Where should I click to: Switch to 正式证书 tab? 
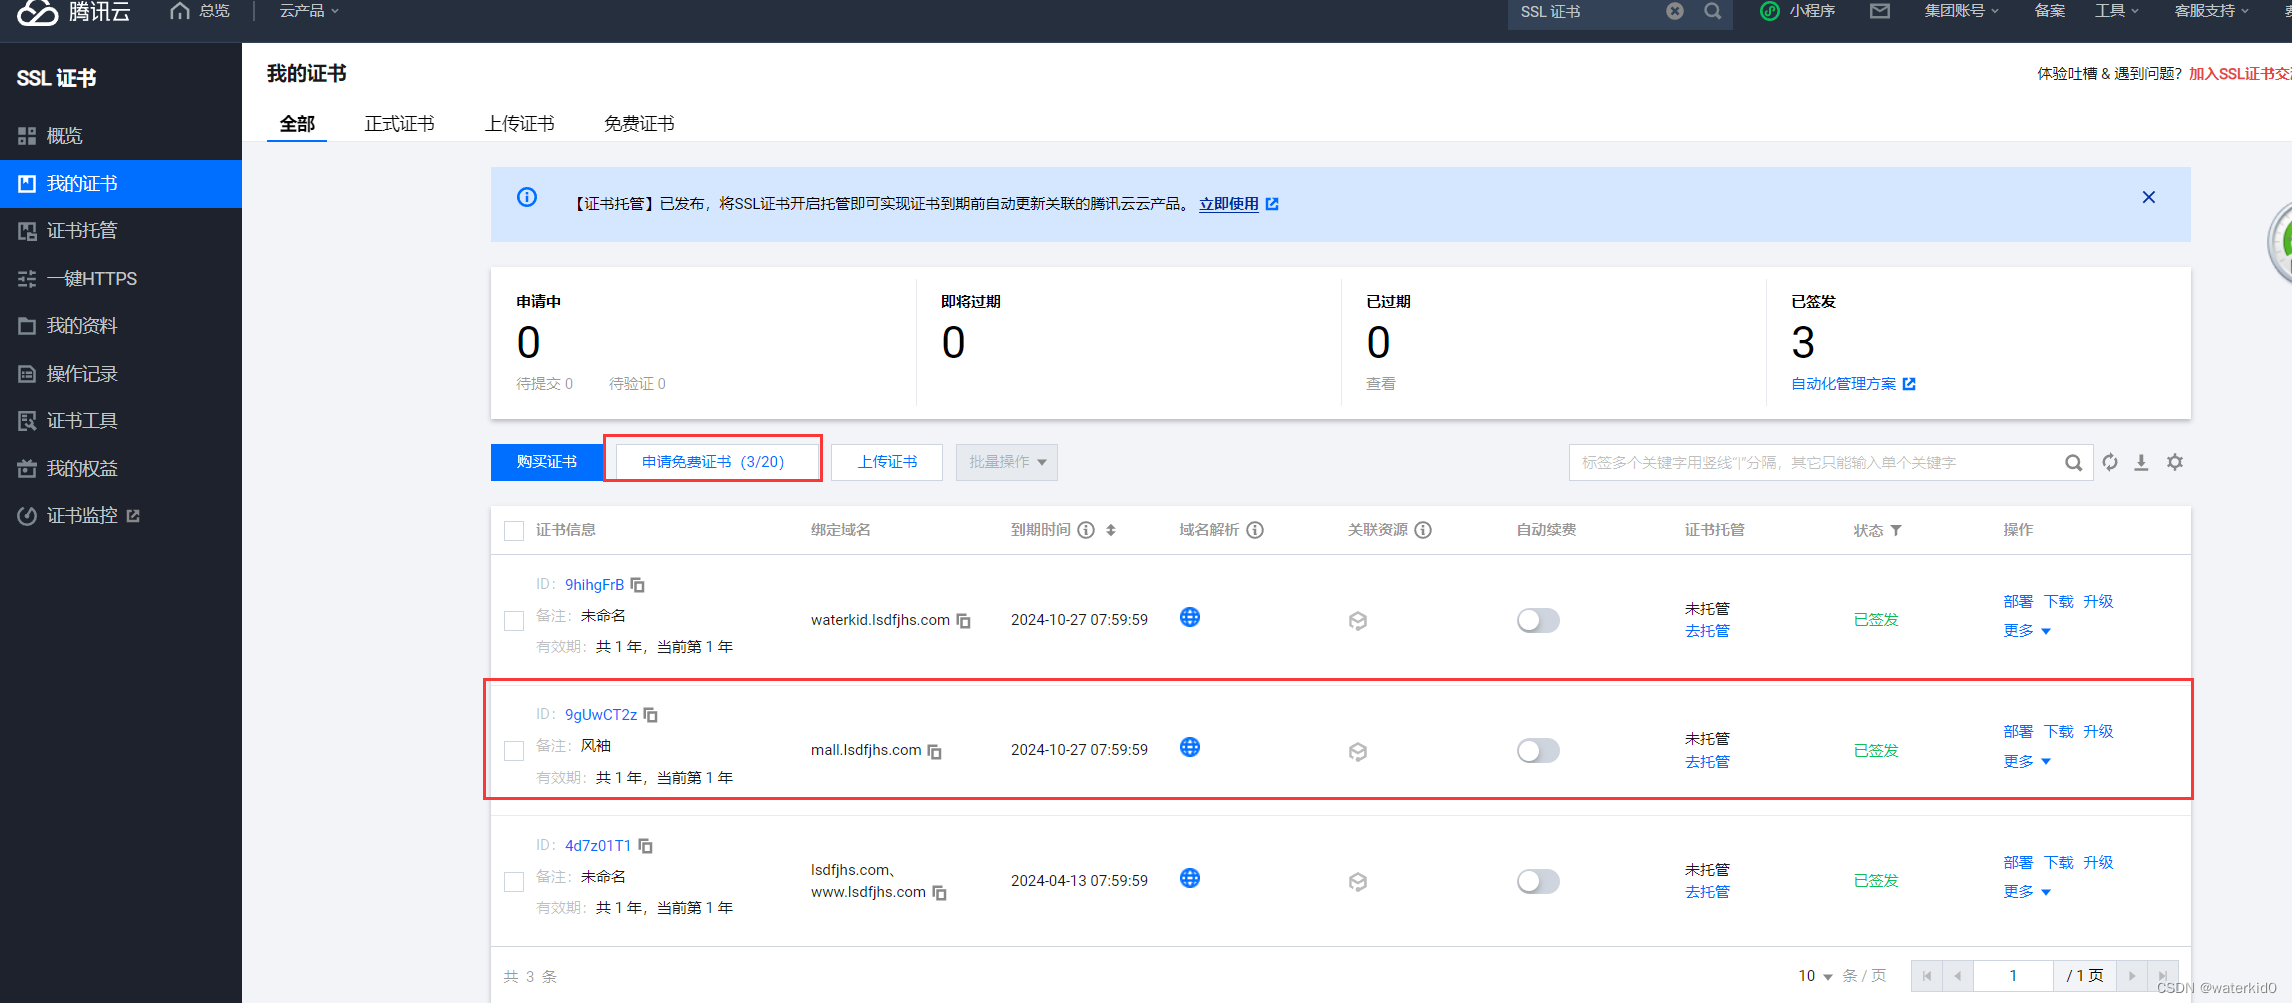pos(399,124)
